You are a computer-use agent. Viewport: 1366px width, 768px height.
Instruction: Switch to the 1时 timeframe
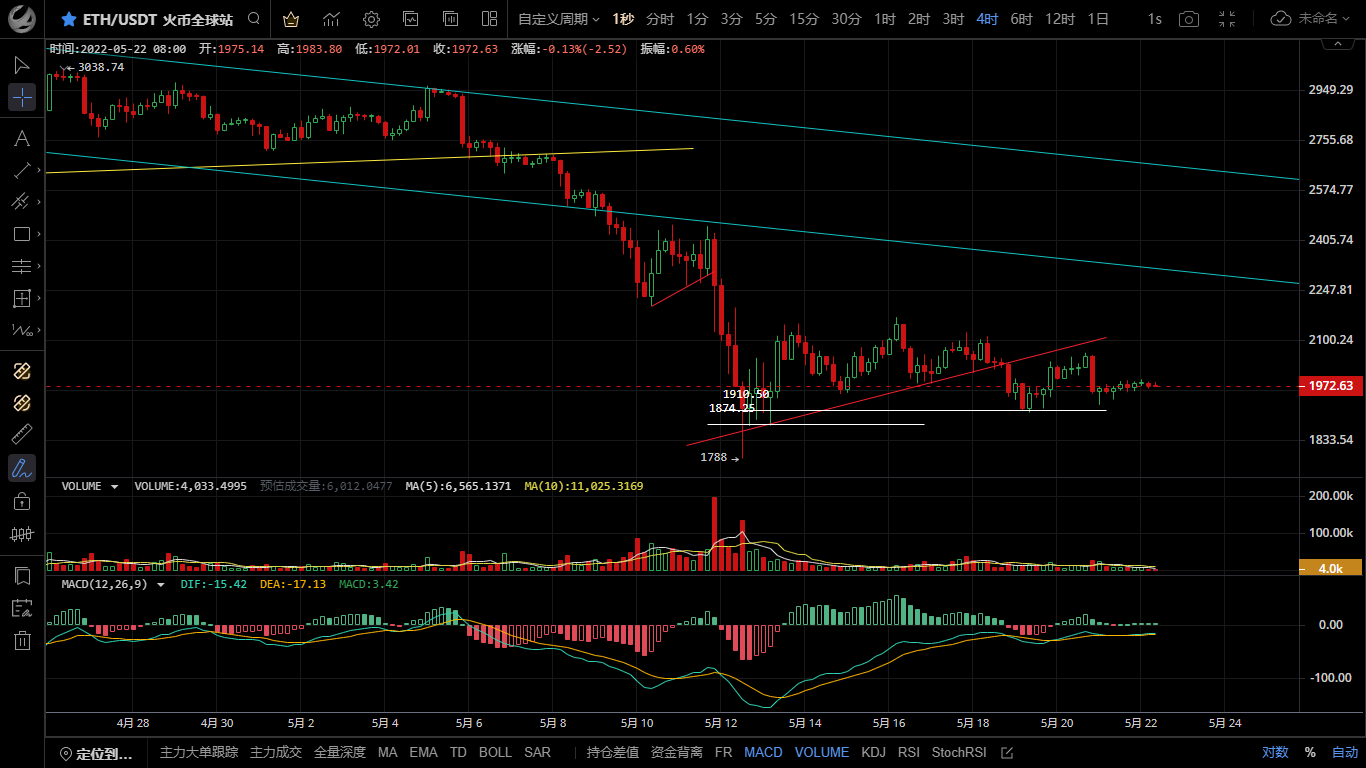[884, 19]
